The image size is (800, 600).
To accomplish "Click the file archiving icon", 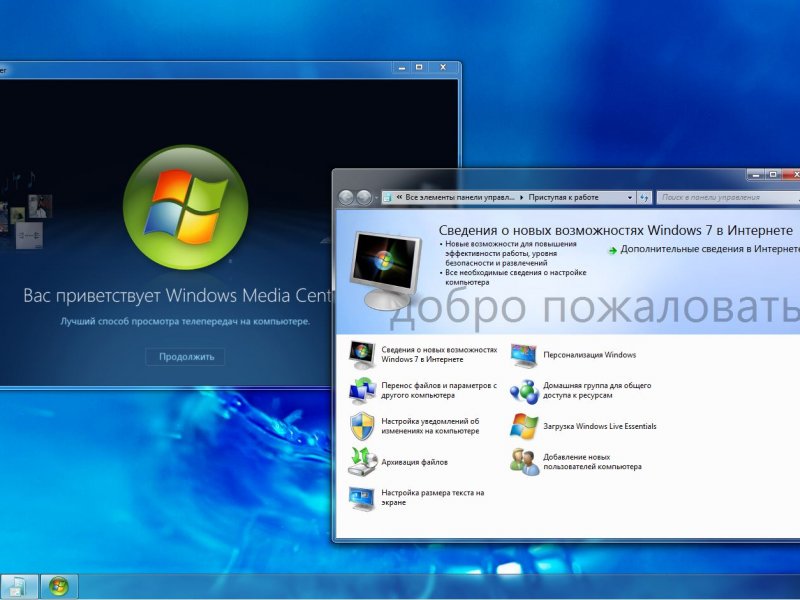I will pos(362,462).
